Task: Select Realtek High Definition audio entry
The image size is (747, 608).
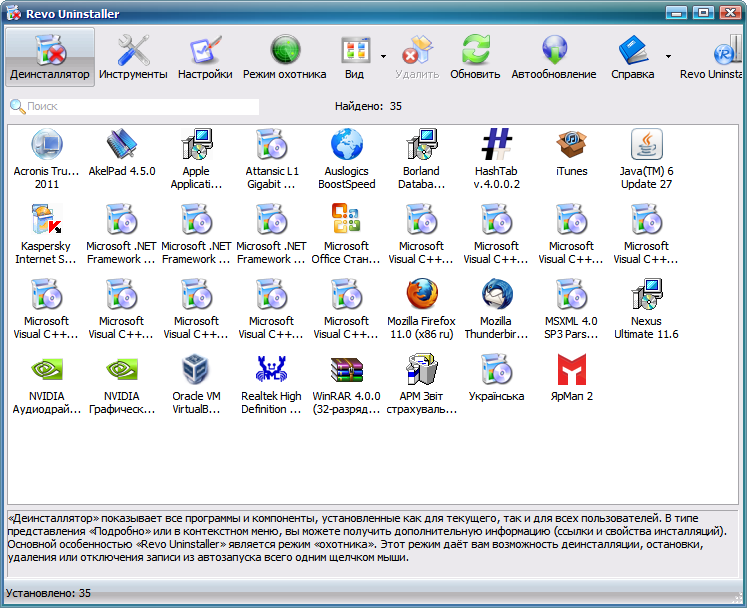Action: 272,384
